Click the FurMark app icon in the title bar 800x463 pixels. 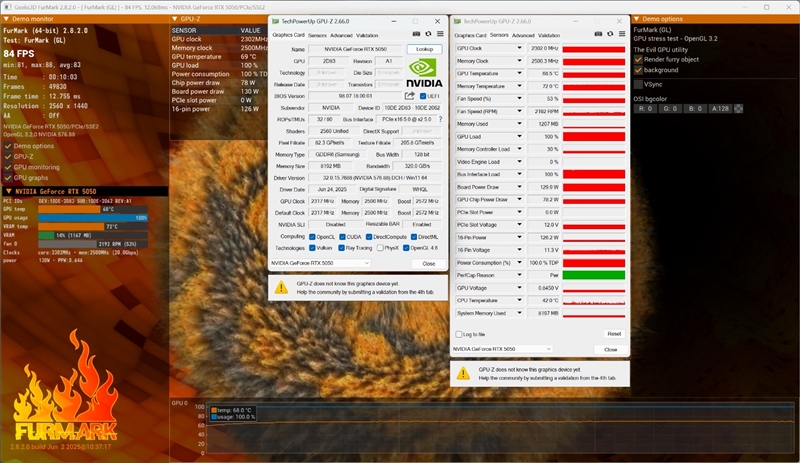[x=8, y=7]
